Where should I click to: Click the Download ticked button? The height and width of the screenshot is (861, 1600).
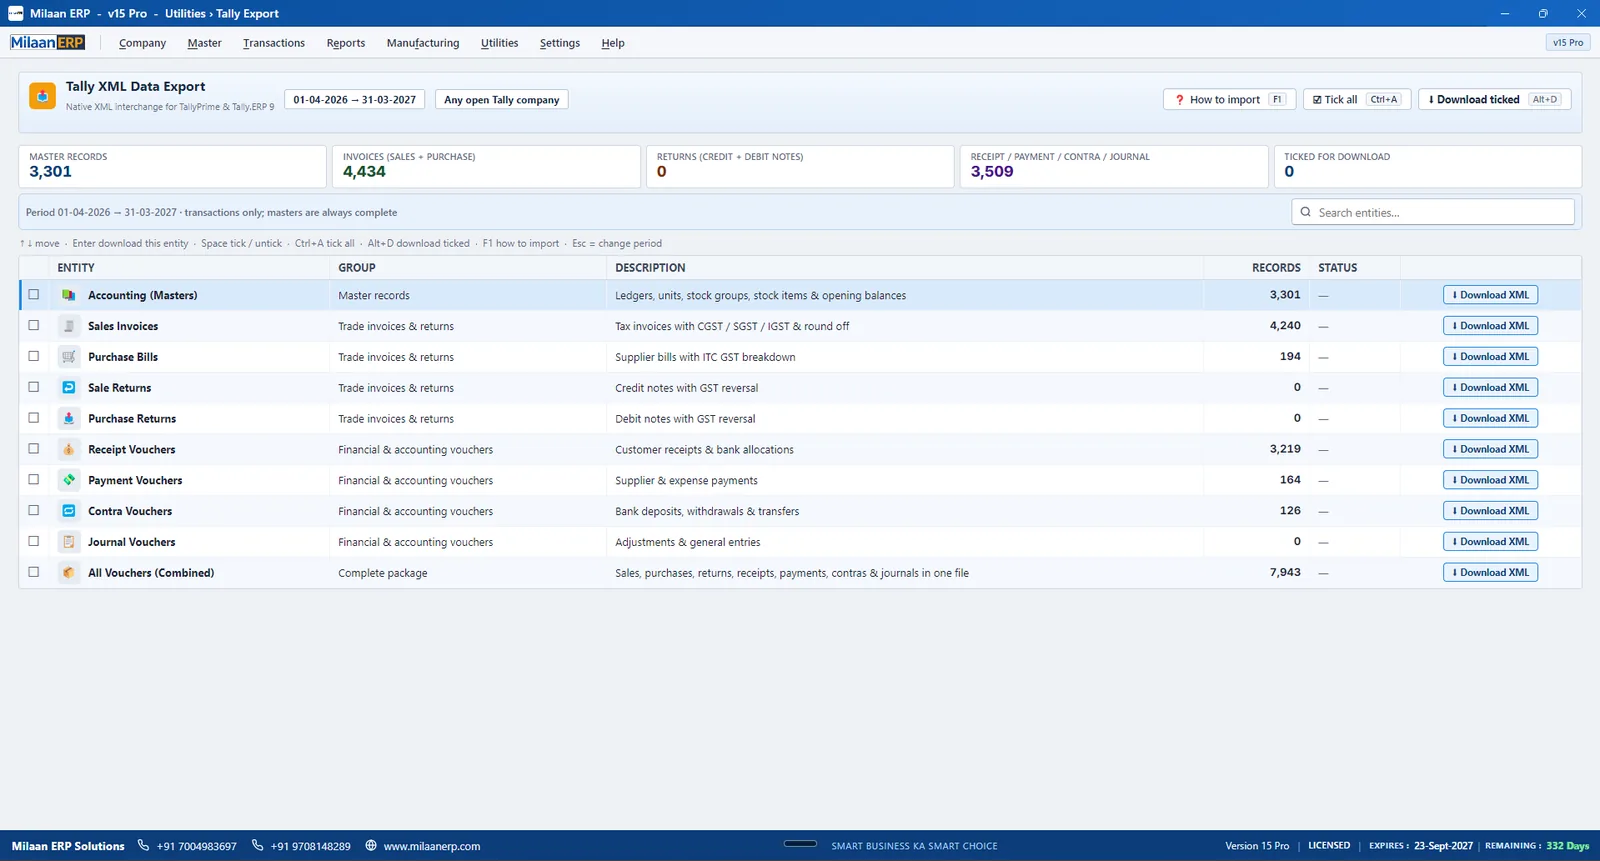click(x=1495, y=100)
